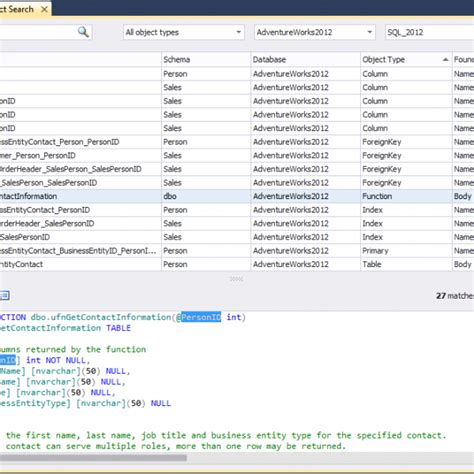Image resolution: width=474 pixels, height=474 pixels.
Task: Select index row ssEntityContact_PersonID
Action: click(237, 210)
